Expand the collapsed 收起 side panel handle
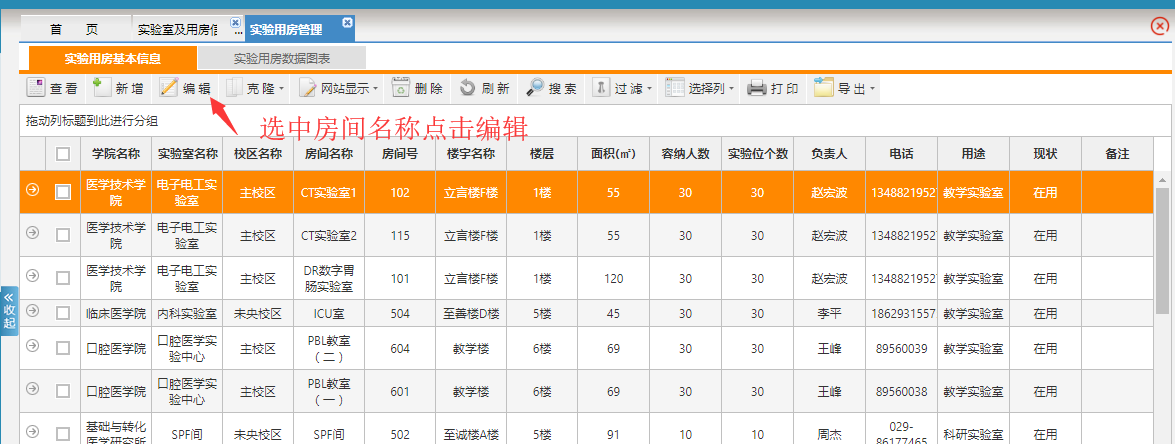Screen dimensions: 1175x444 point(9,310)
